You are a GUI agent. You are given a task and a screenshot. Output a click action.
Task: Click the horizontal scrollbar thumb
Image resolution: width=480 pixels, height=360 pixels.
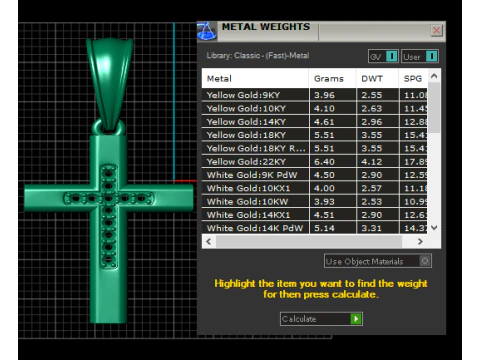pyautogui.click(x=309, y=241)
